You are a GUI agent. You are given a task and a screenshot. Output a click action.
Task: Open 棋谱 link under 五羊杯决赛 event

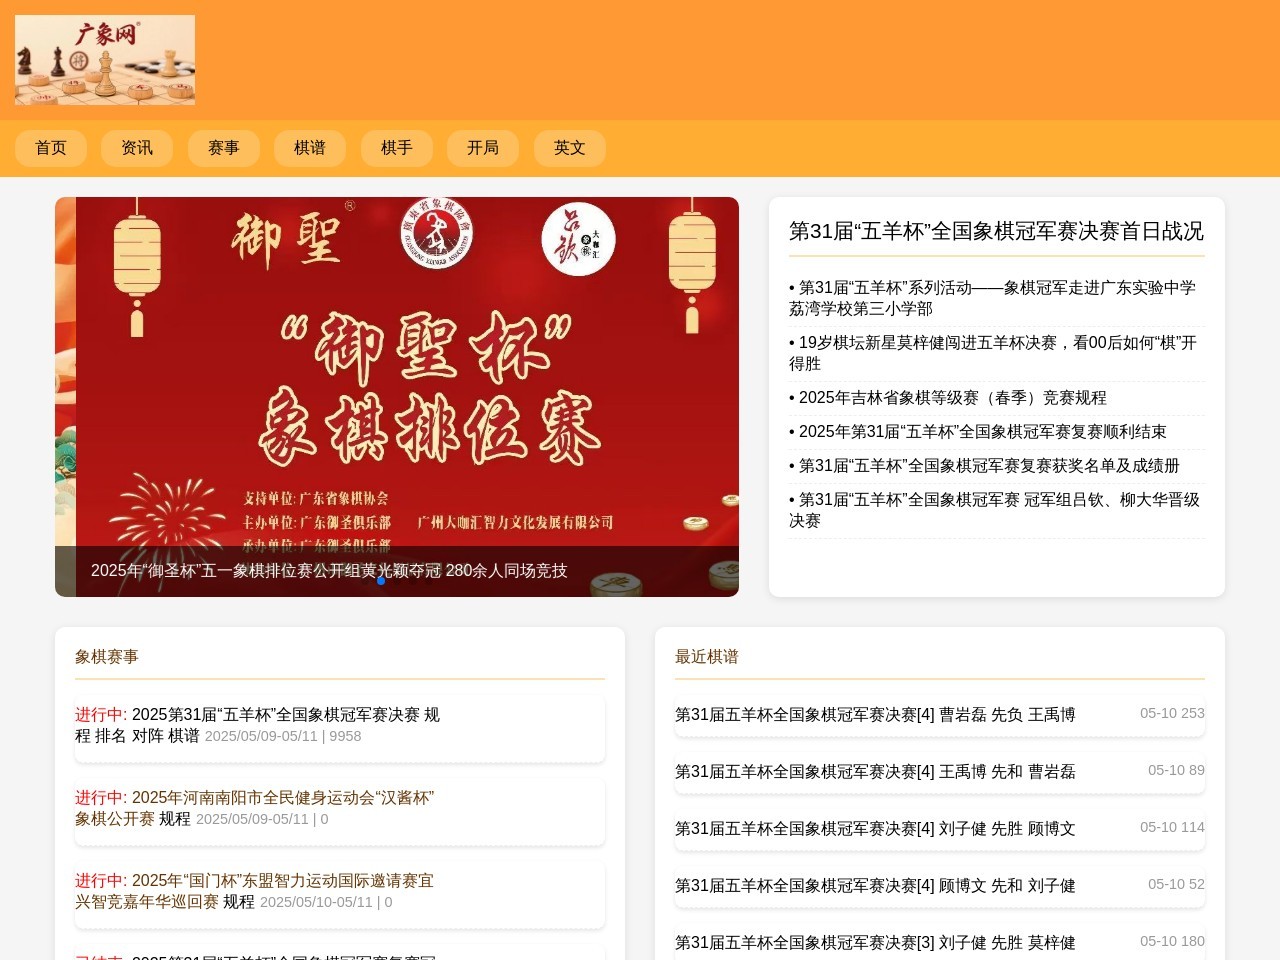[184, 736]
